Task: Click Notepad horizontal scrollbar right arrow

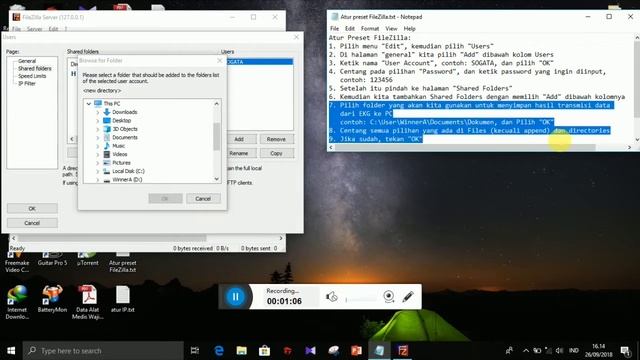Action: coord(629,147)
